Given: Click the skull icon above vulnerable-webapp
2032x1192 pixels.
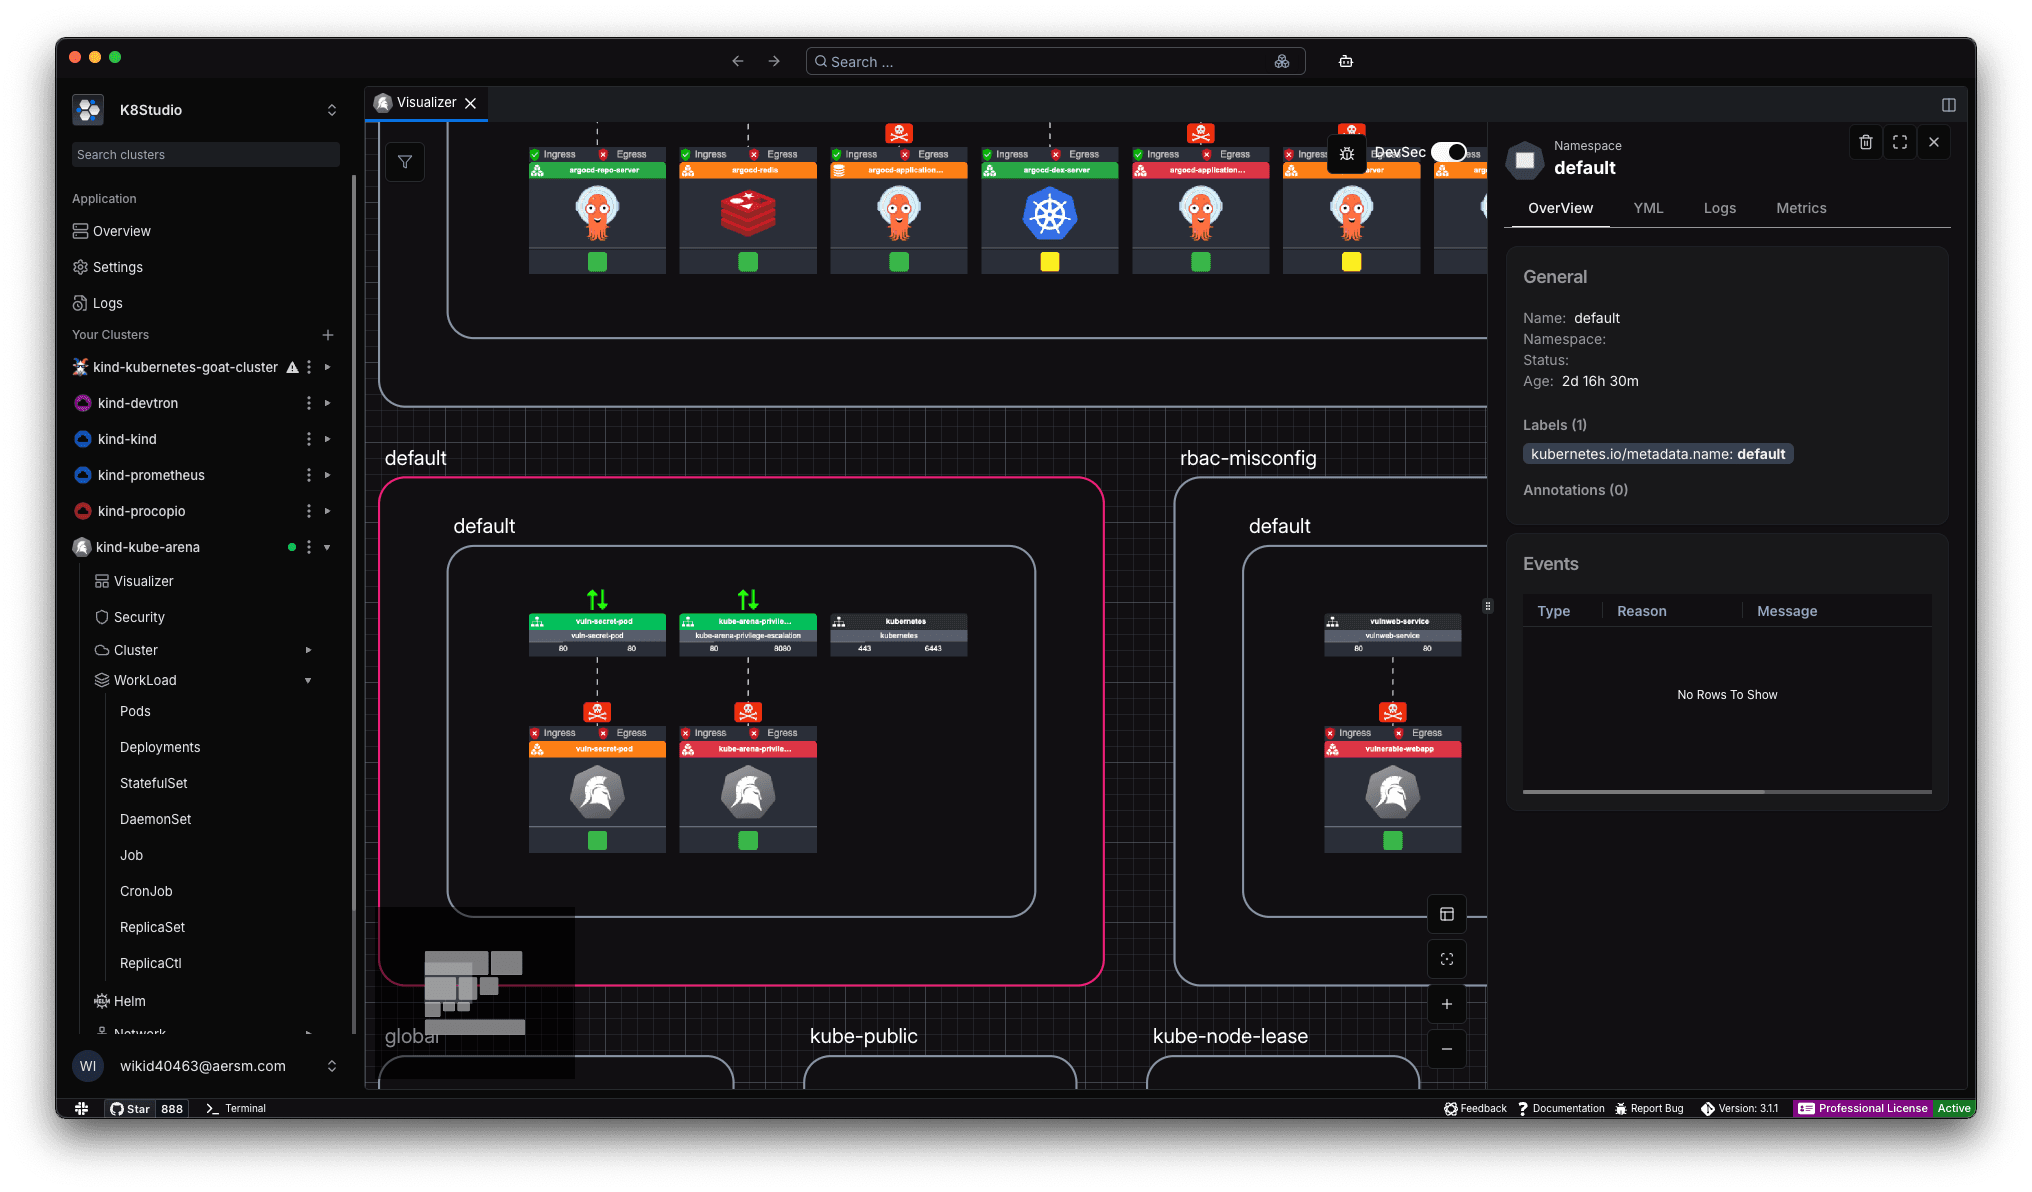Looking at the screenshot, I should pos(1393,712).
